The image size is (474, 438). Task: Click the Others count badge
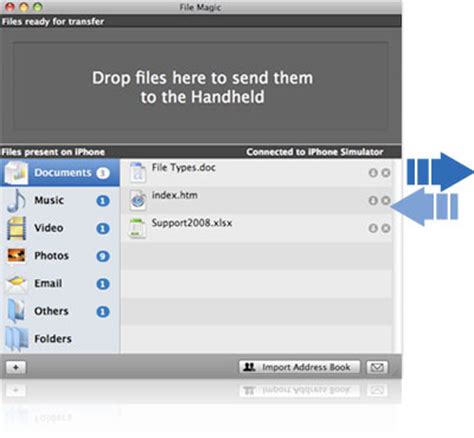coord(103,311)
